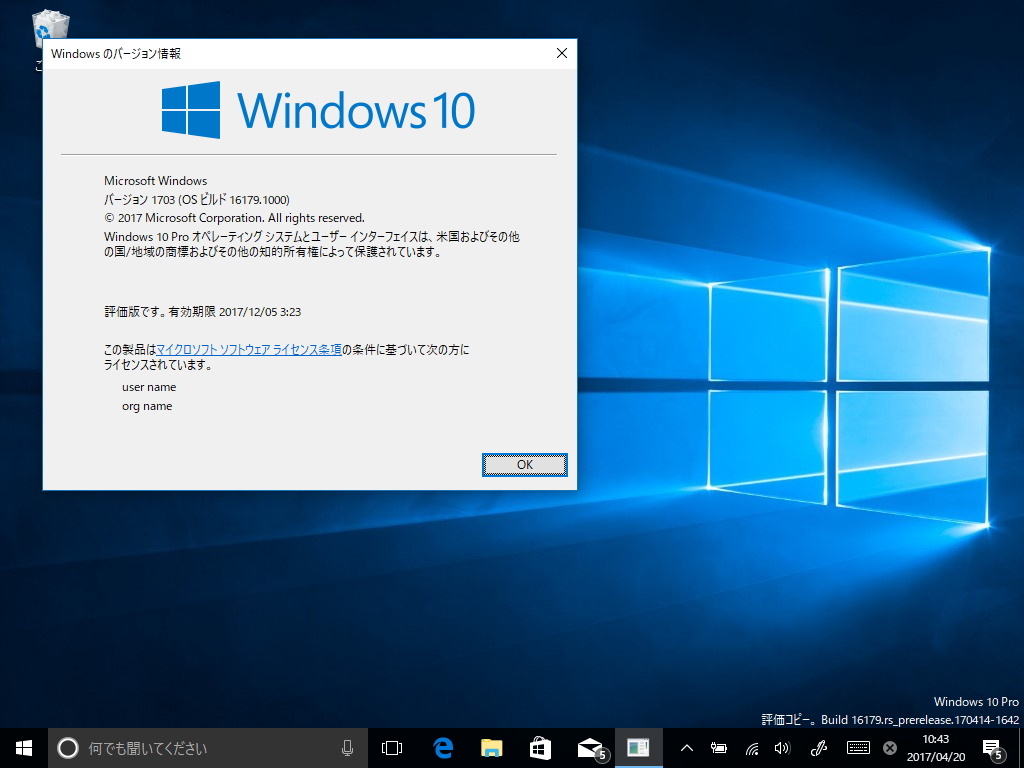
Task: Mute audio via the speaker tray icon
Action: point(785,747)
